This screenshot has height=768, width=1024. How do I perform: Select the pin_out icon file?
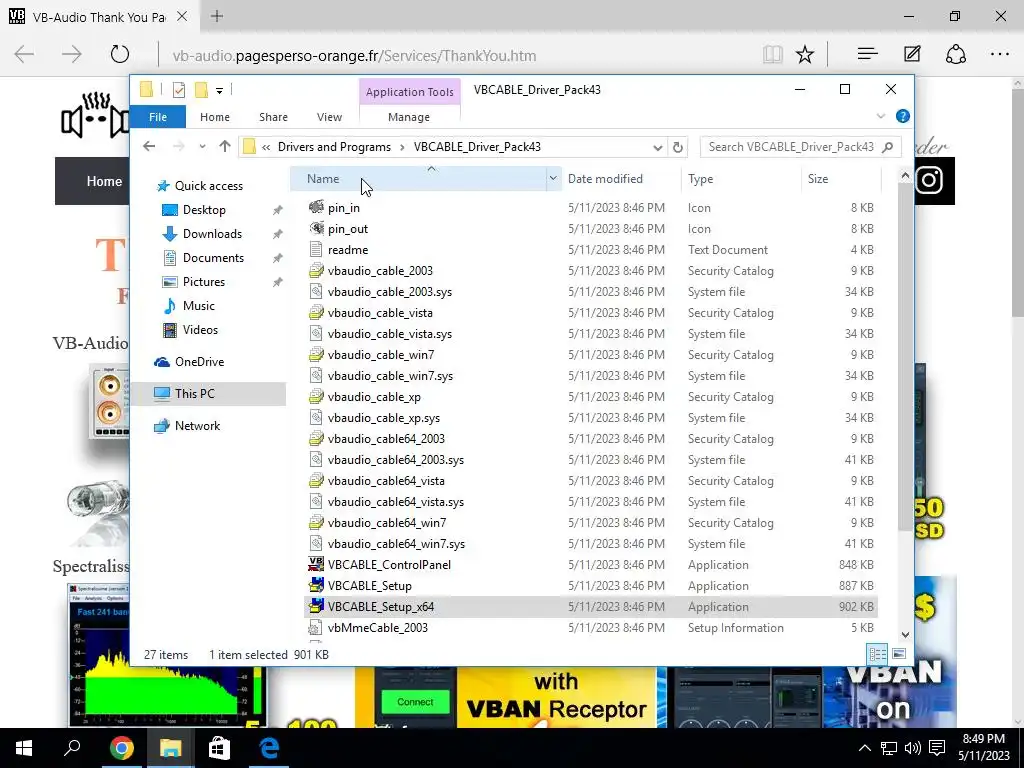(x=316, y=228)
